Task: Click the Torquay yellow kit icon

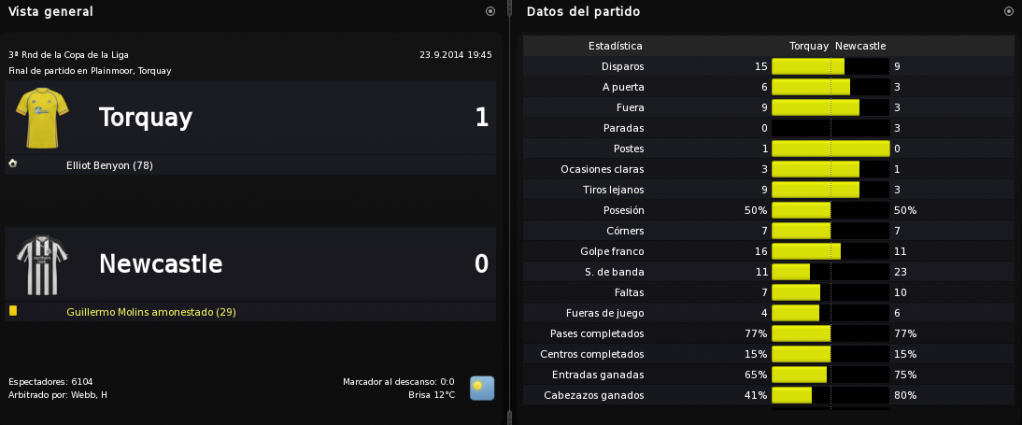Action: coord(42,117)
